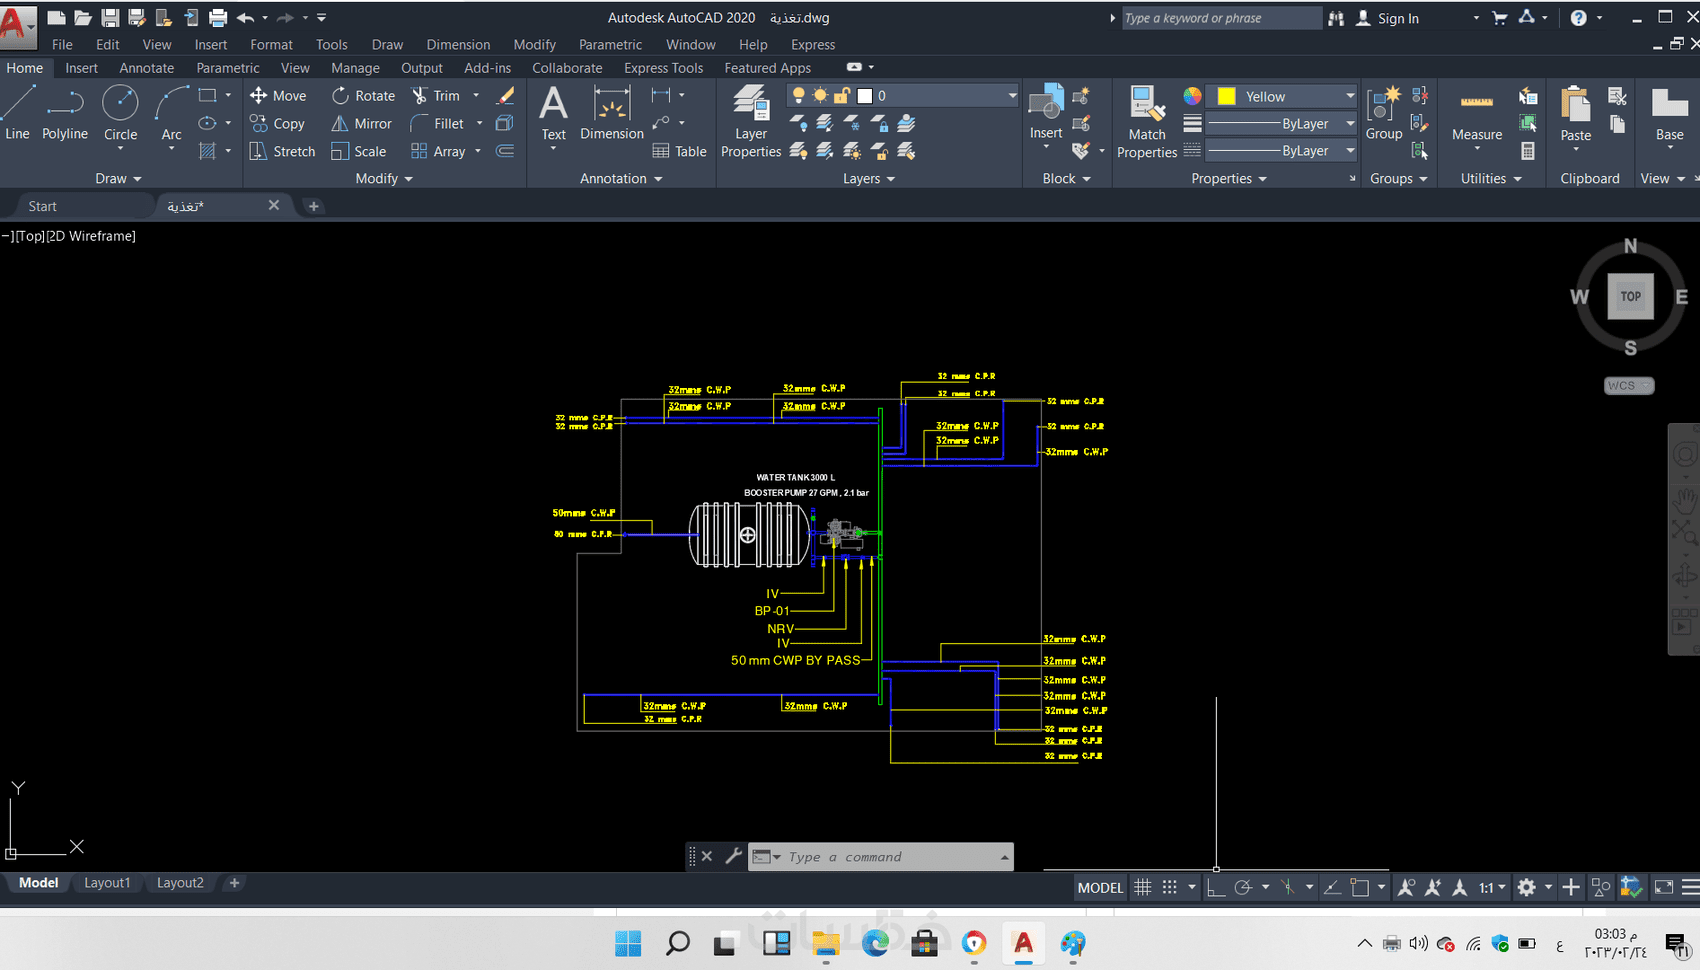Switch to Layout1 tab

tap(107, 883)
